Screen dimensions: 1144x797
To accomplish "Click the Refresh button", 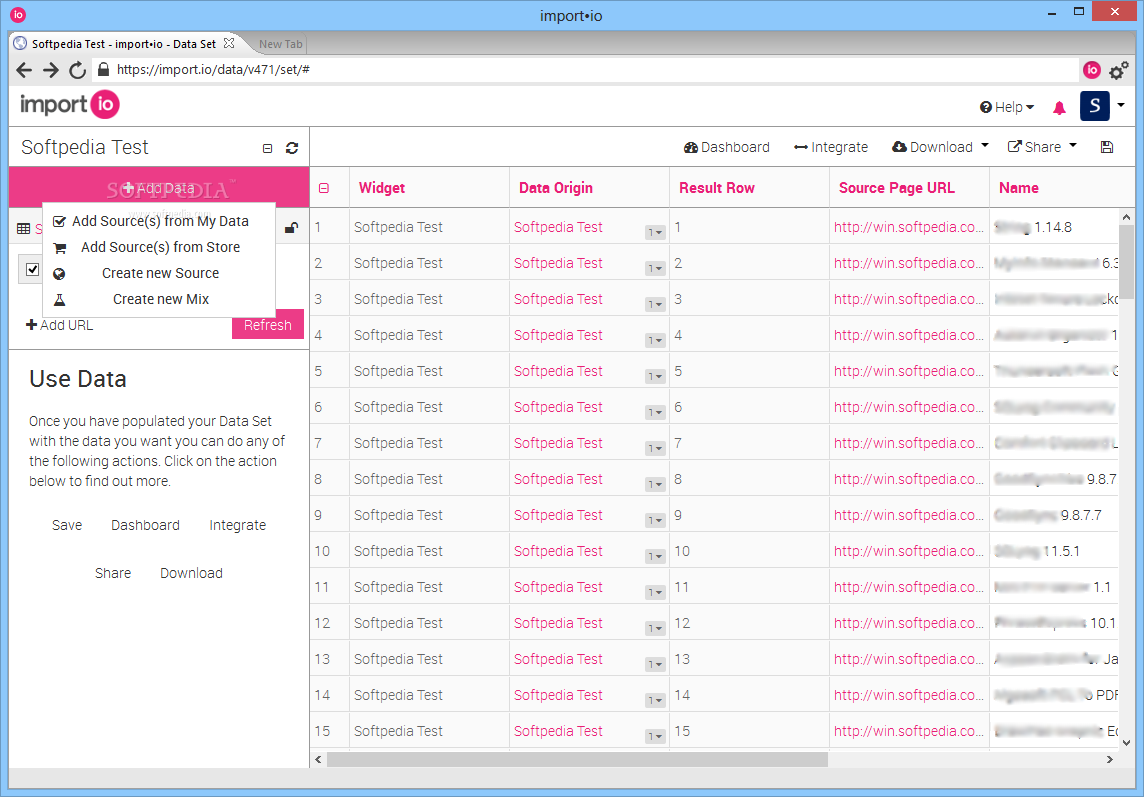I will (268, 326).
